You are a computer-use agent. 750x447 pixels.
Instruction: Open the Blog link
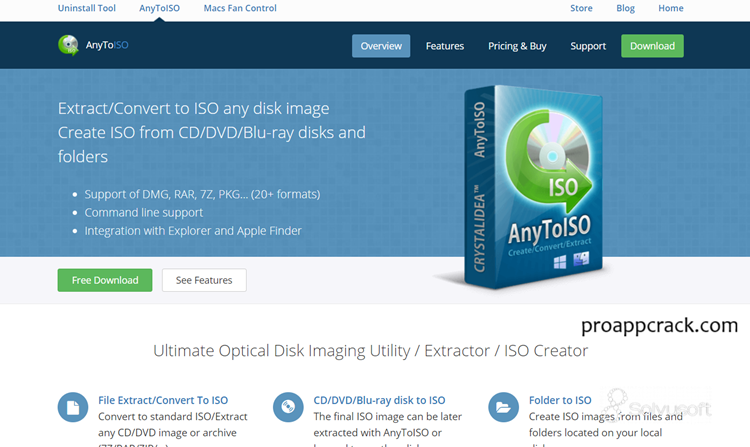(x=626, y=9)
